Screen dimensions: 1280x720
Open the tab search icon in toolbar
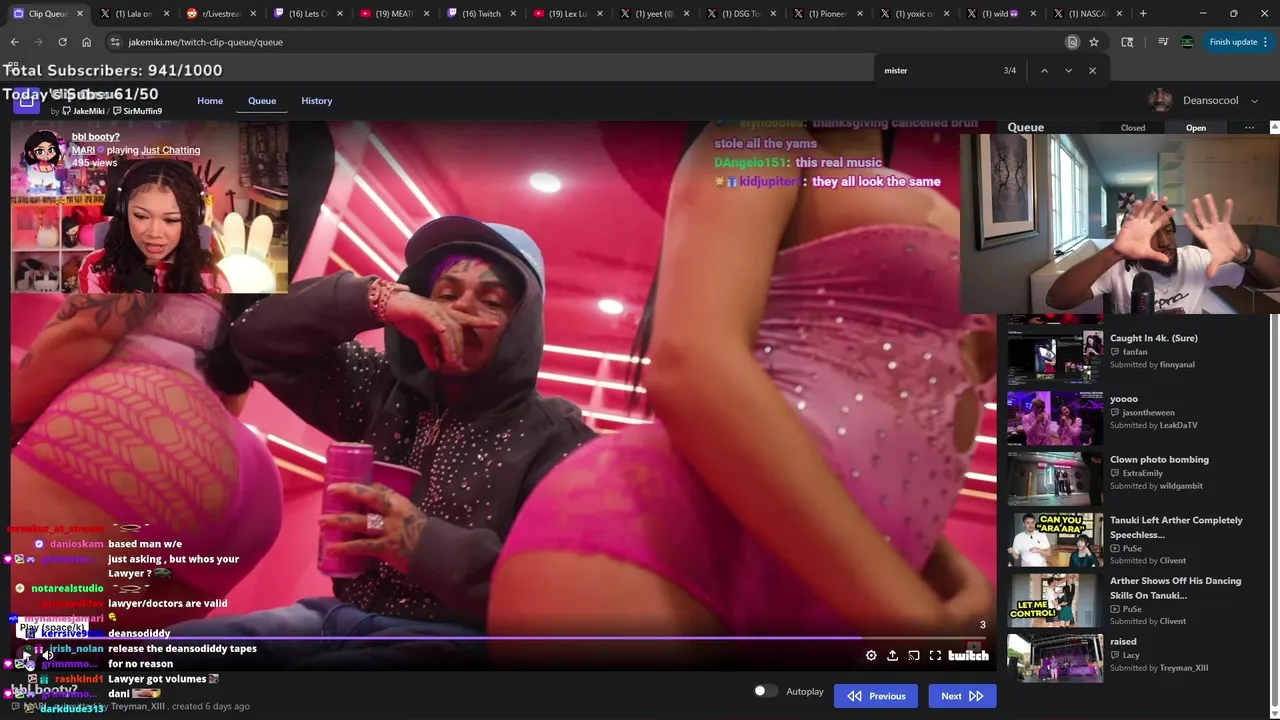[1127, 42]
